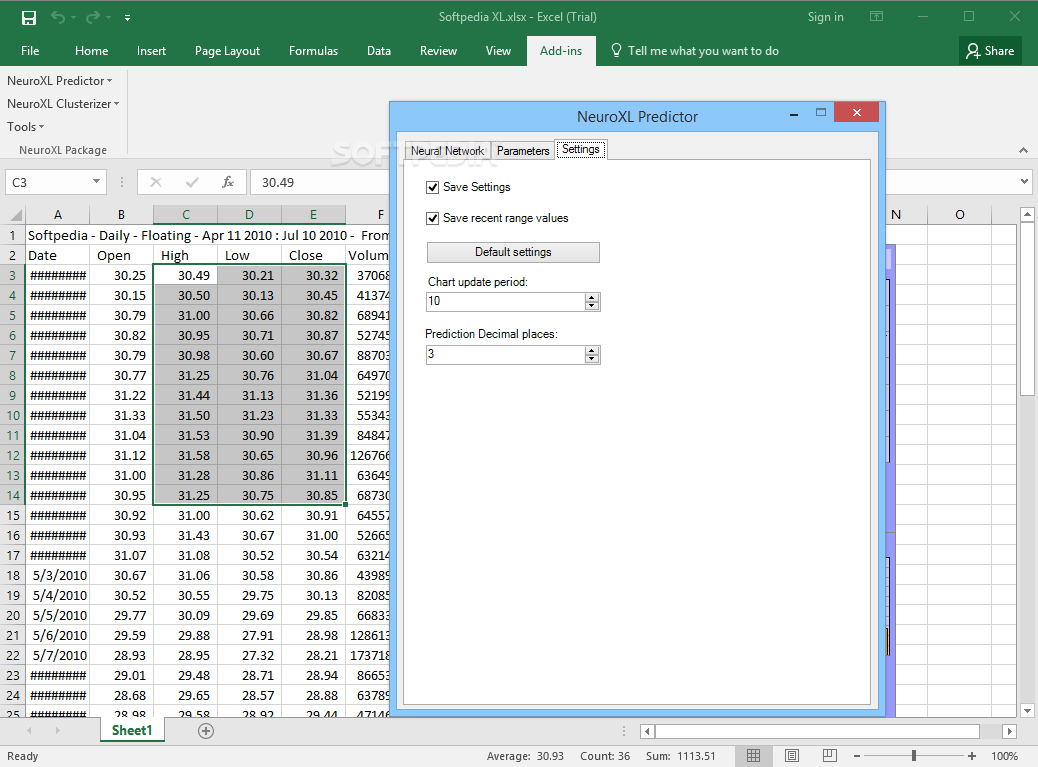The image size is (1038, 767).
Task: Increase Prediction Decimal places with up arrow
Action: (592, 350)
